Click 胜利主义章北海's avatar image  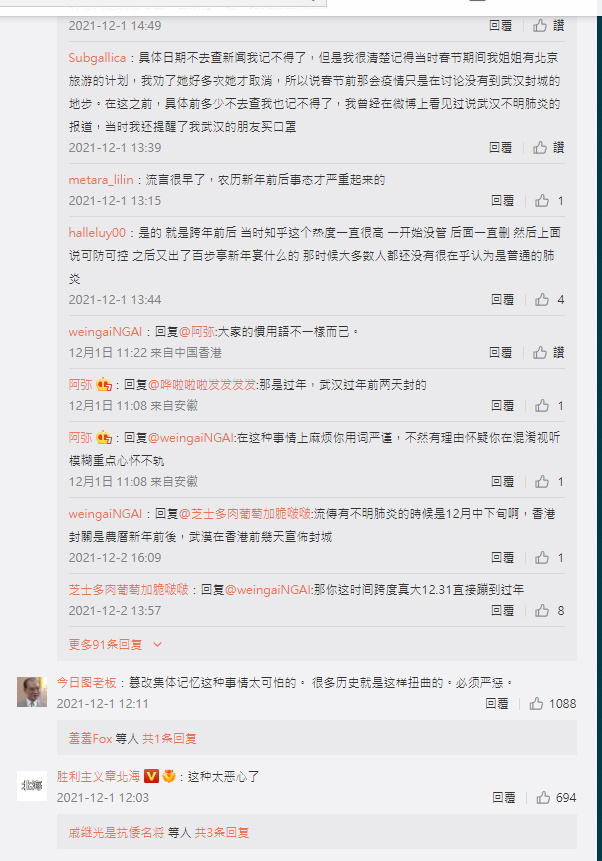32,786
